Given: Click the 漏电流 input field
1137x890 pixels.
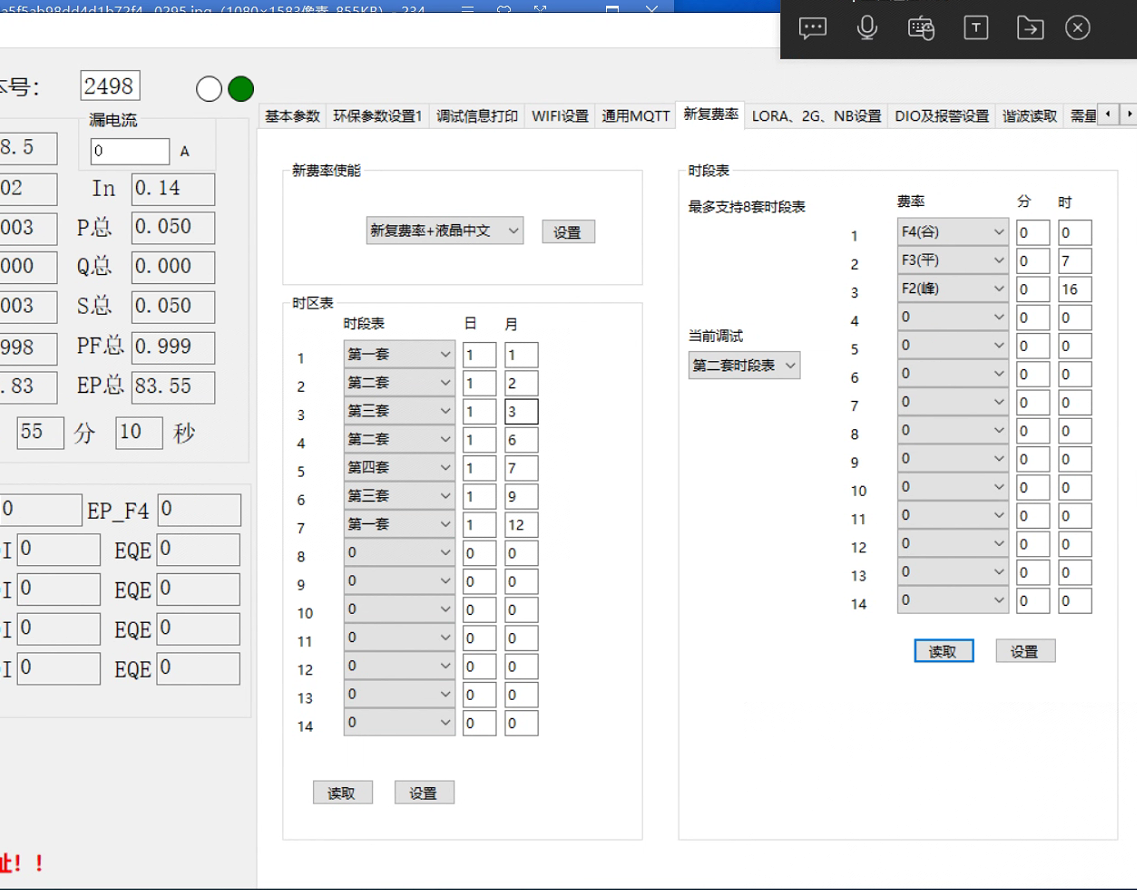Looking at the screenshot, I should click(130, 151).
